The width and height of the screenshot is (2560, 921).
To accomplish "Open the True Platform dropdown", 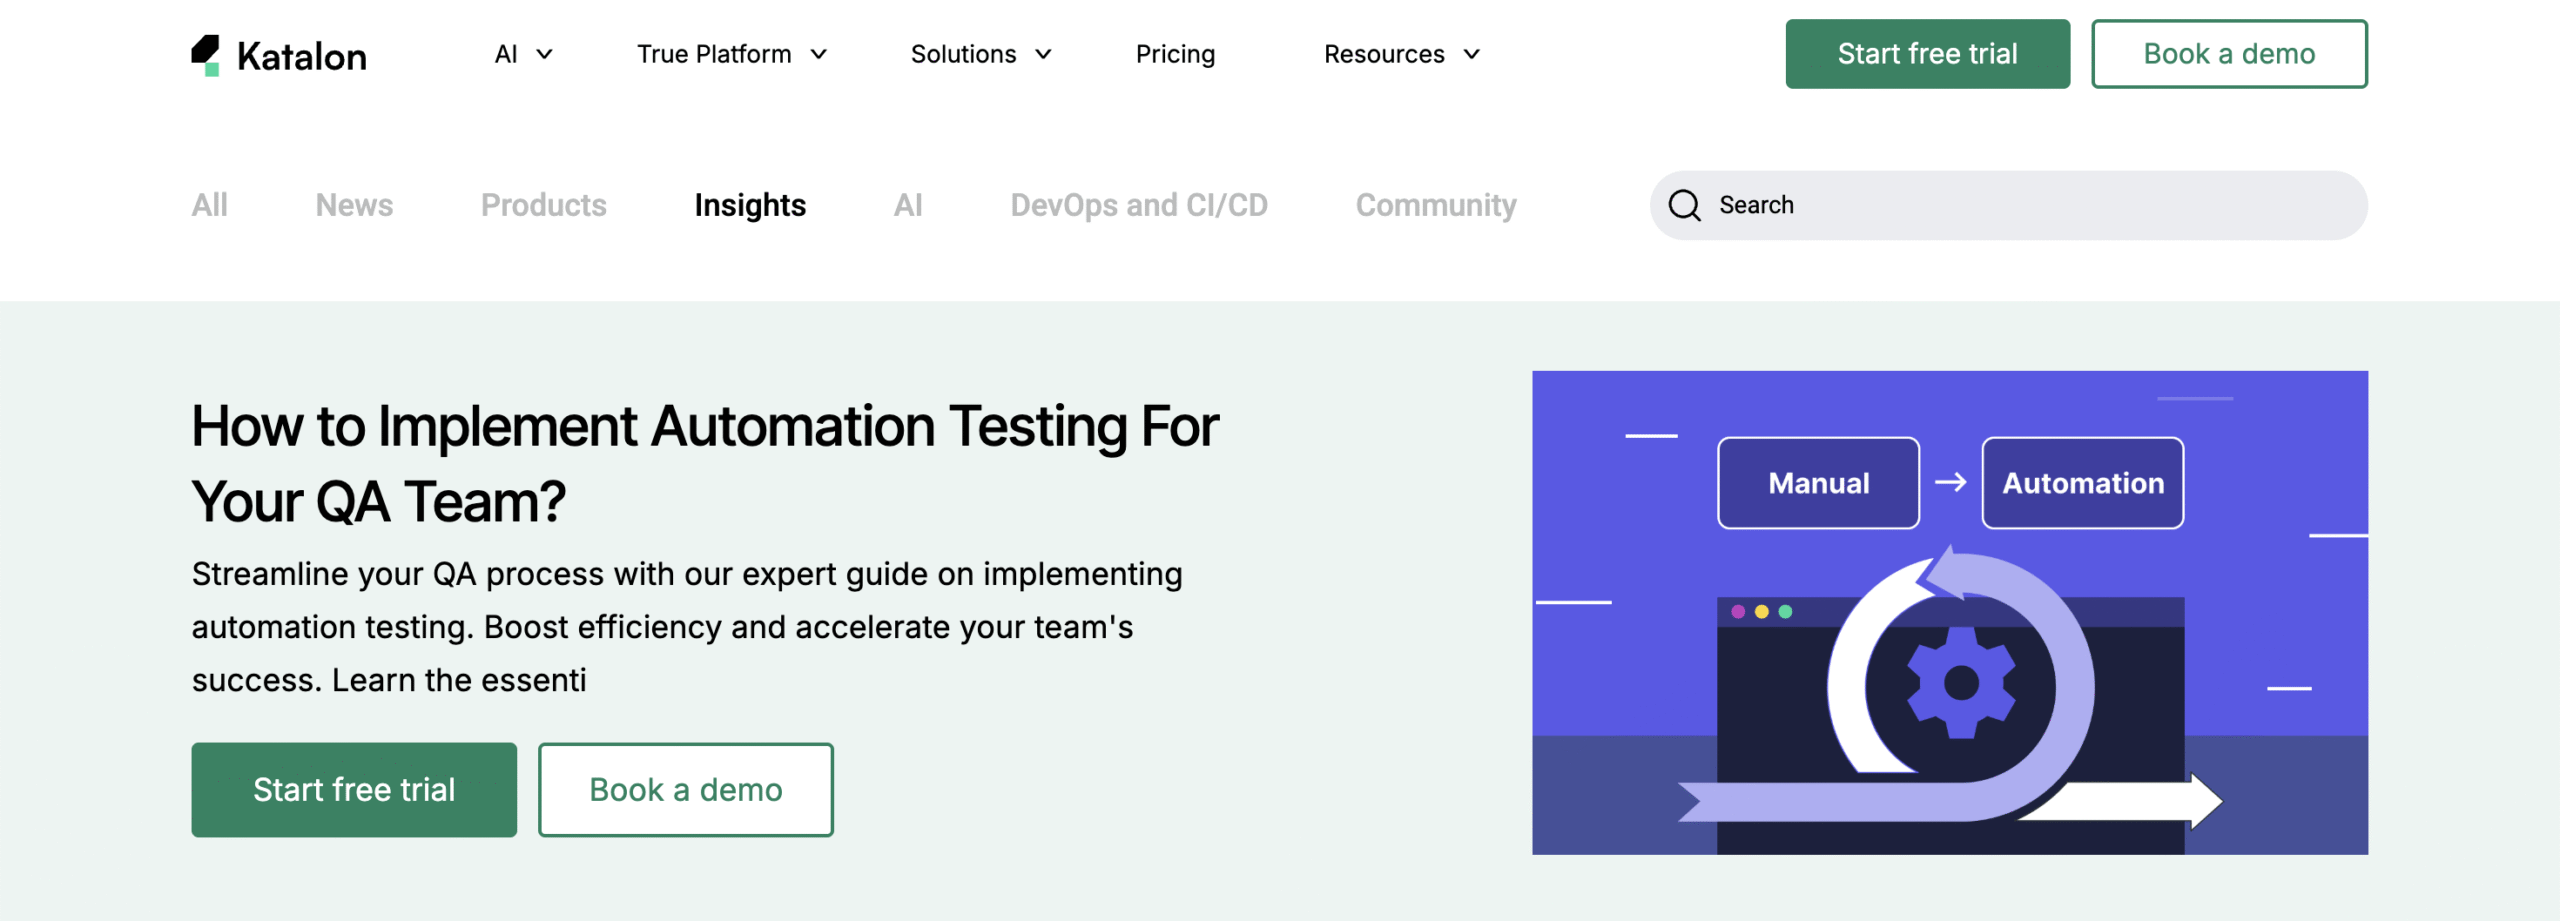I will (x=731, y=54).
